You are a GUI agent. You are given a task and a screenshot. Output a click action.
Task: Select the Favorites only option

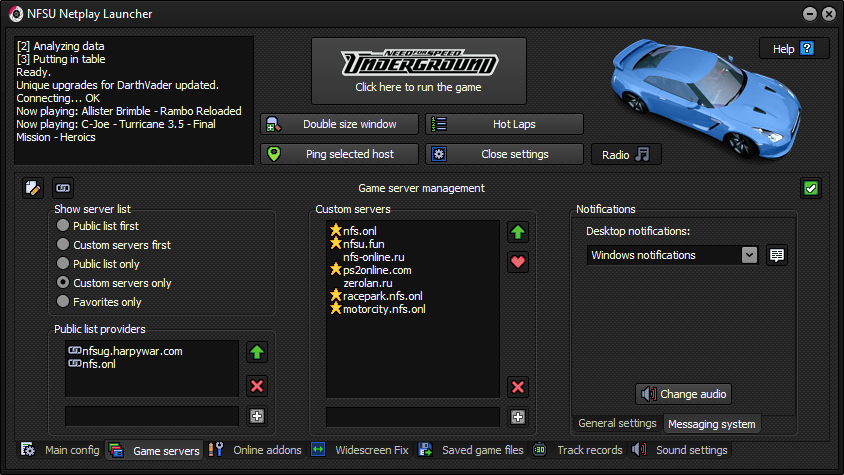(x=99, y=302)
